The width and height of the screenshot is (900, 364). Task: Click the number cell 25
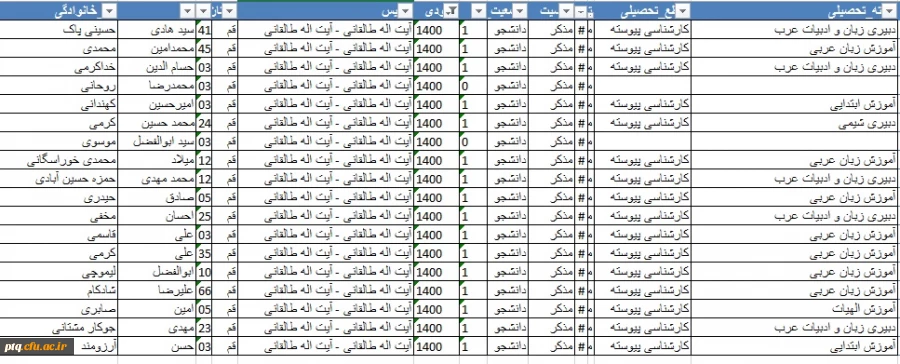tap(204, 216)
